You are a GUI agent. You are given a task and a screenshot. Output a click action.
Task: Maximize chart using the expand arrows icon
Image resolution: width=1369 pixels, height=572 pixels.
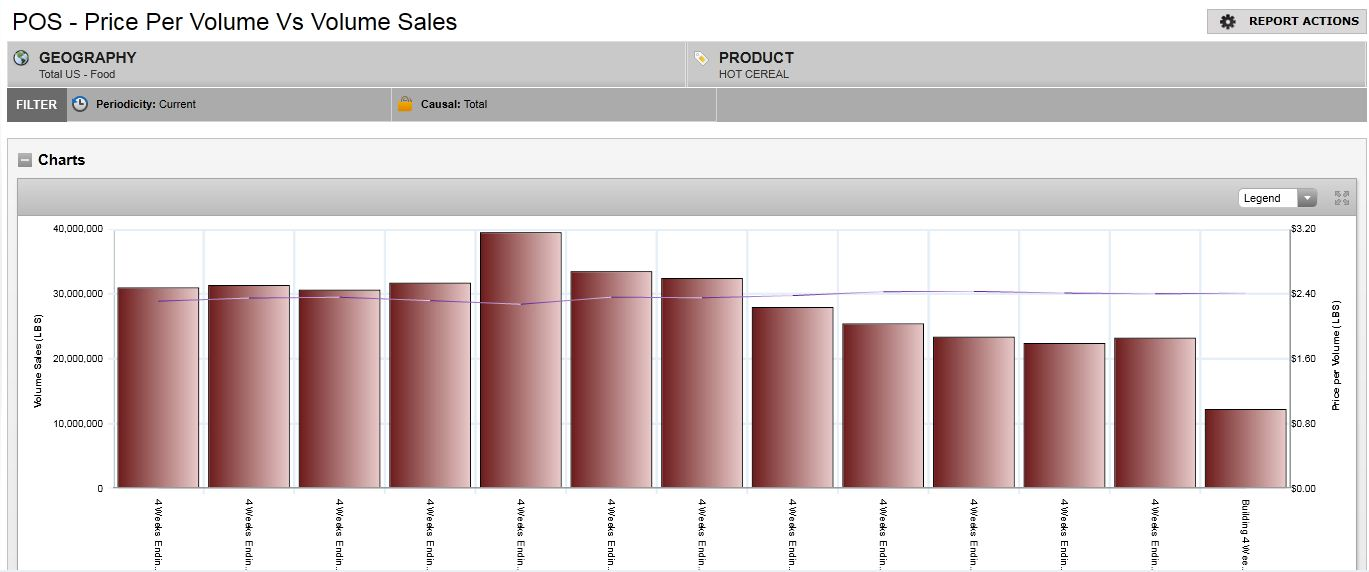coord(1341,198)
